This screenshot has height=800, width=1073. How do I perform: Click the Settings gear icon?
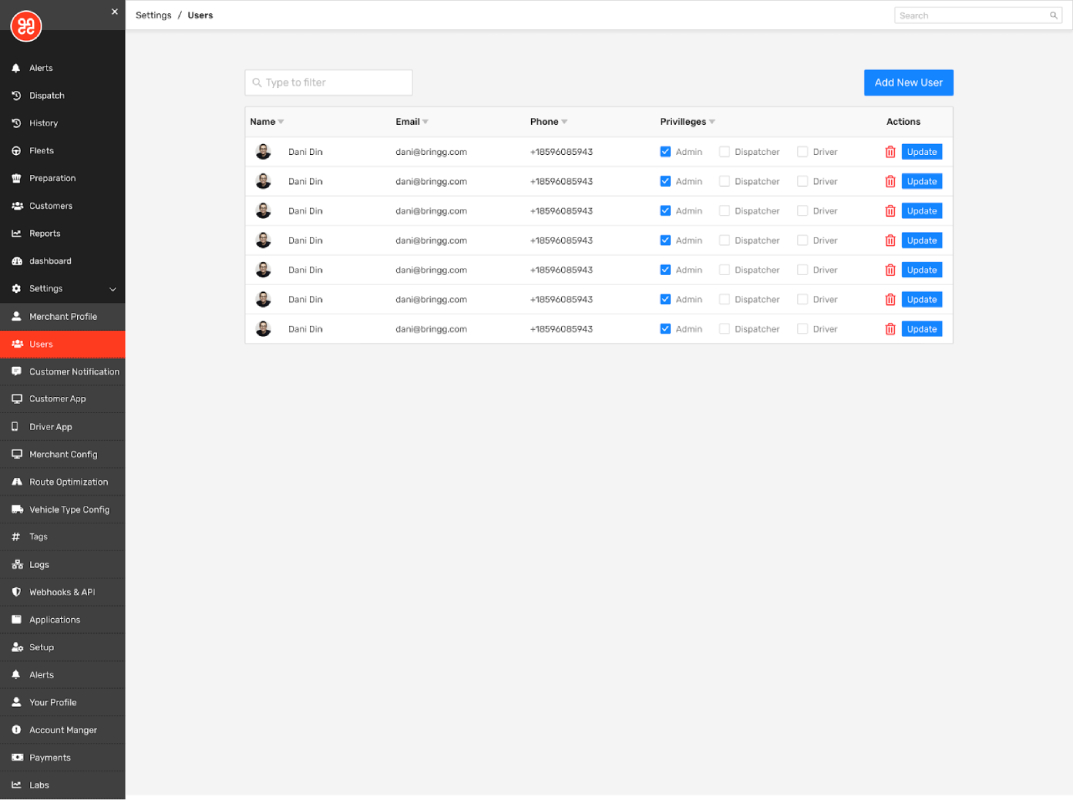(x=16, y=289)
